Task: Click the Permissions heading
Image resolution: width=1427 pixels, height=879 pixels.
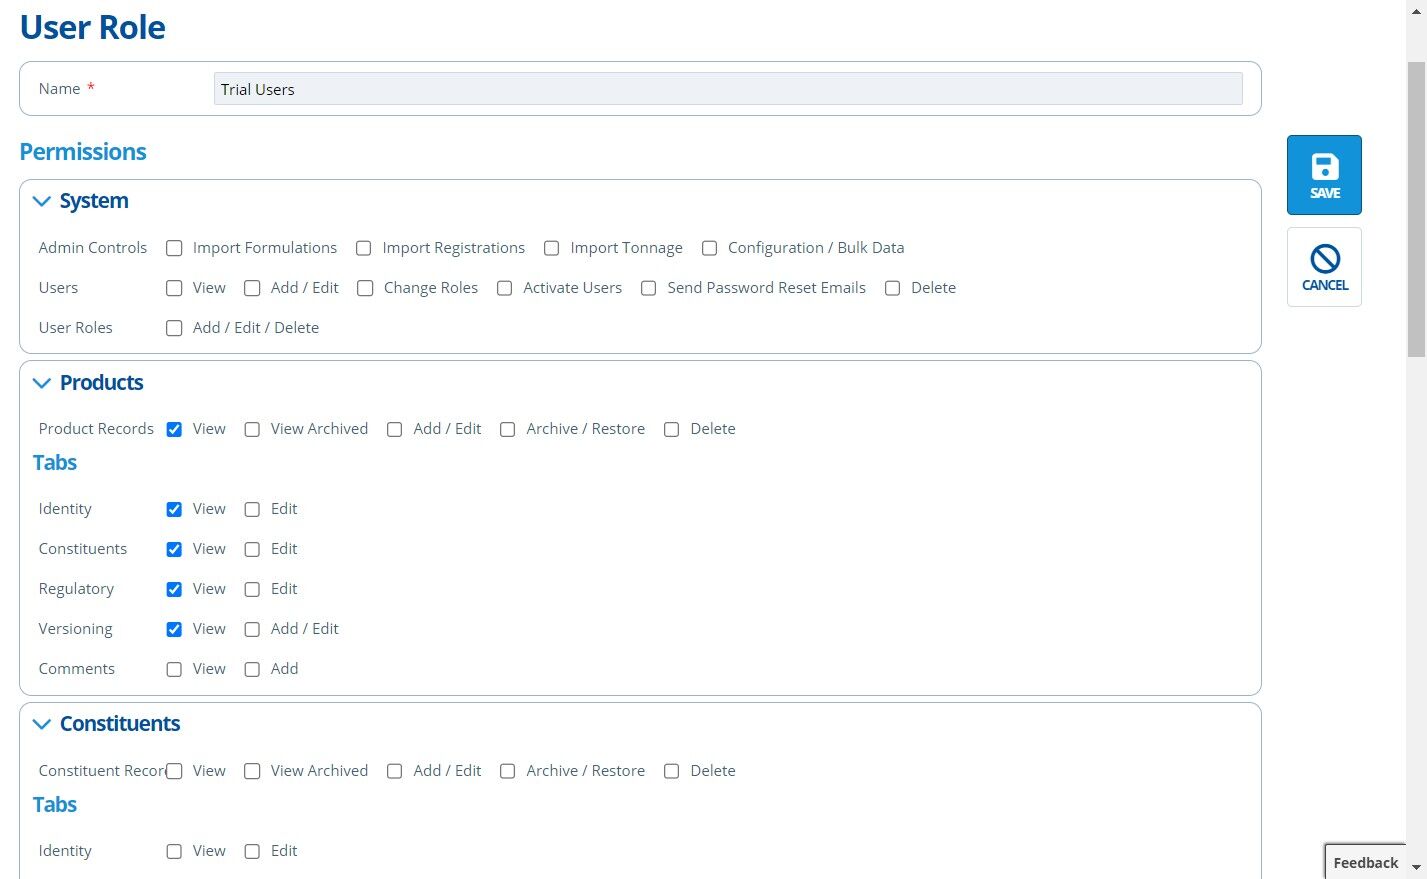Action: (x=83, y=152)
